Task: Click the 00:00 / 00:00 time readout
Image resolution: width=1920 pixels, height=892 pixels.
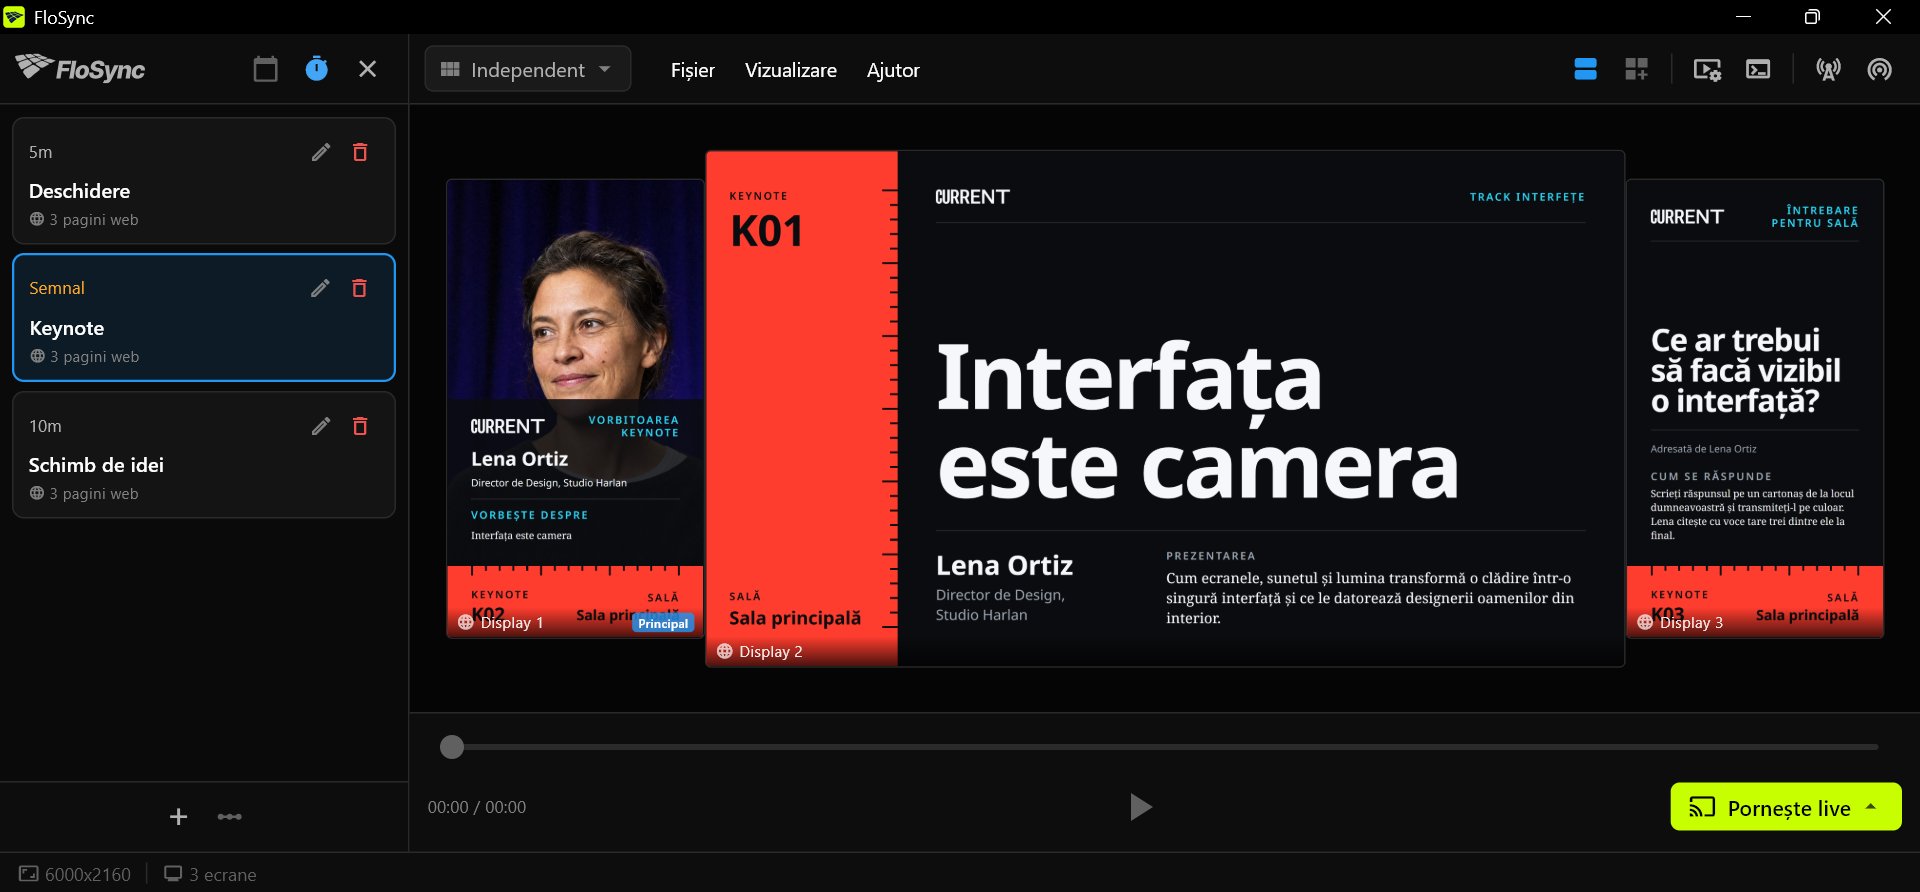Action: click(477, 807)
